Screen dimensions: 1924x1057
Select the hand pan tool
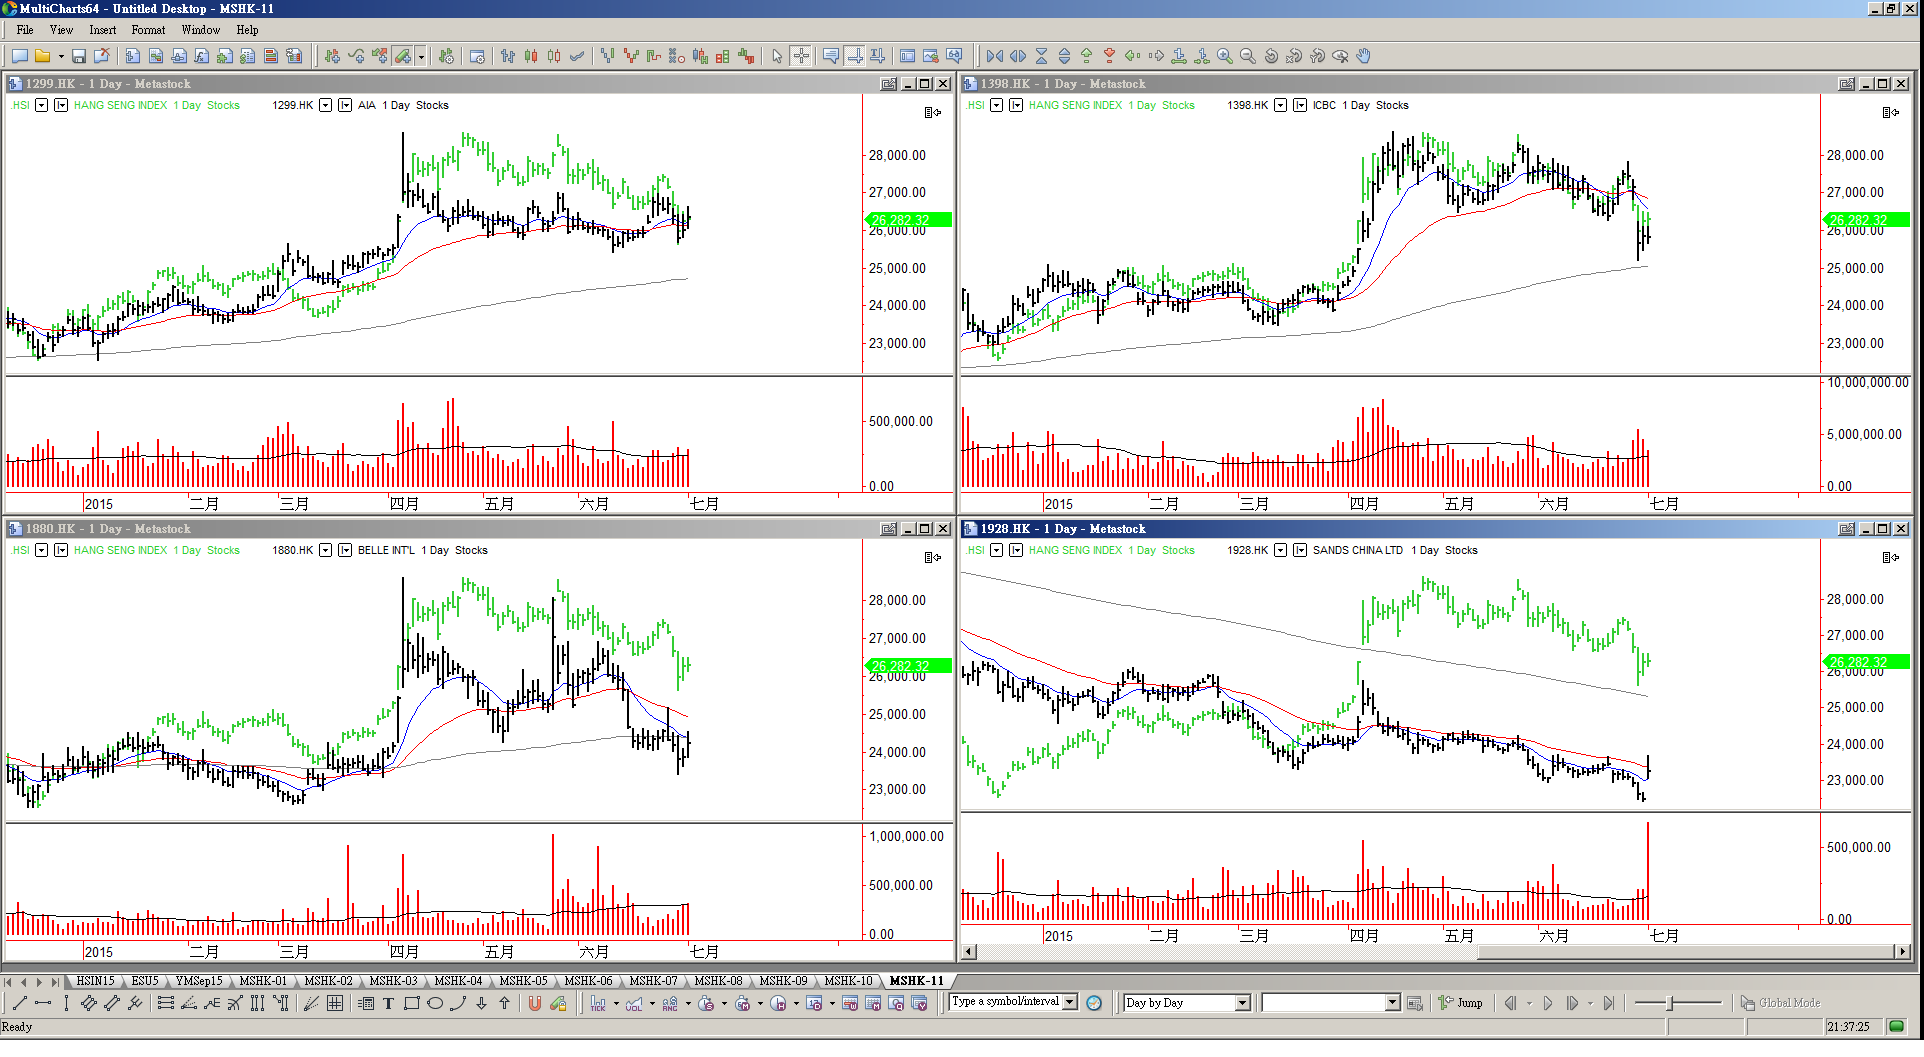1364,57
